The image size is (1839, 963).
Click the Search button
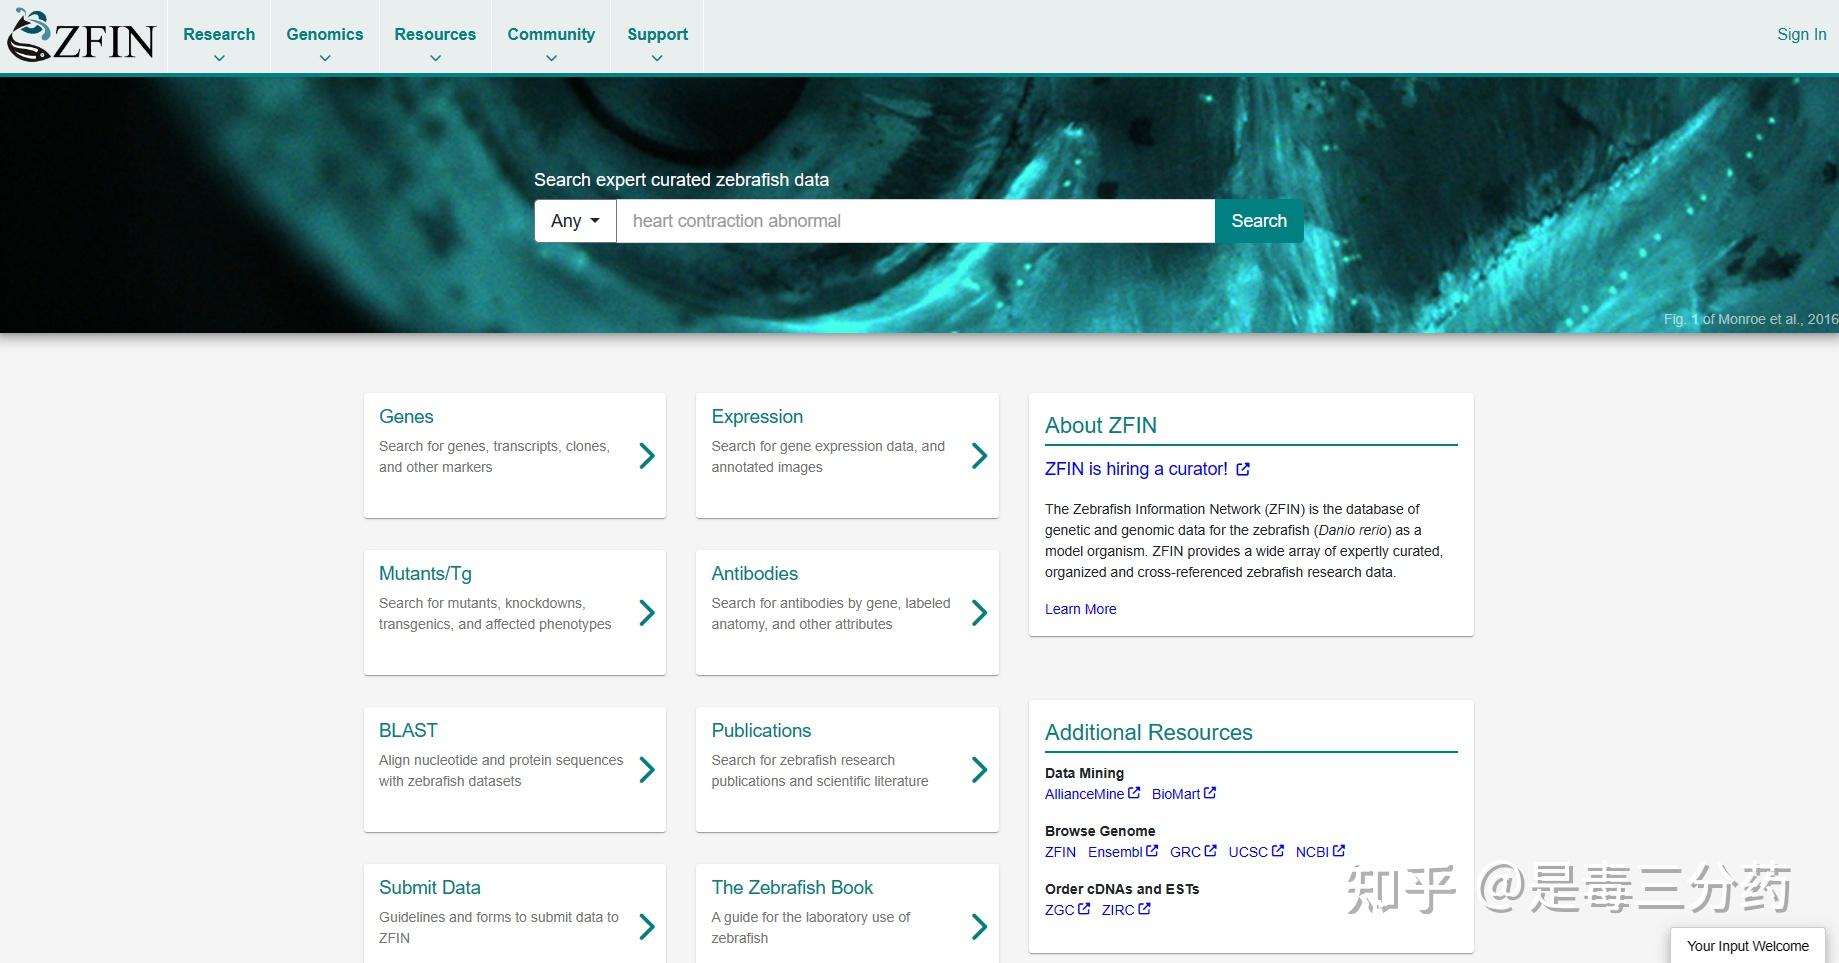click(x=1259, y=221)
